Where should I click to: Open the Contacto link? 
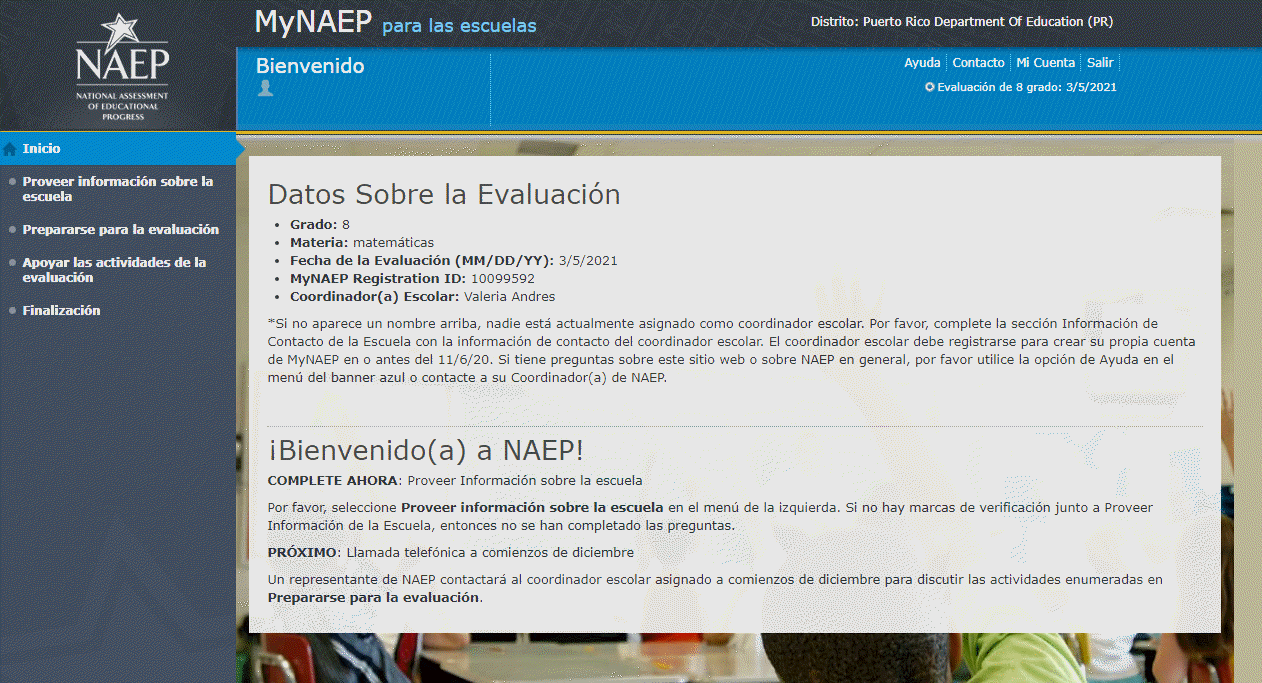(978, 62)
